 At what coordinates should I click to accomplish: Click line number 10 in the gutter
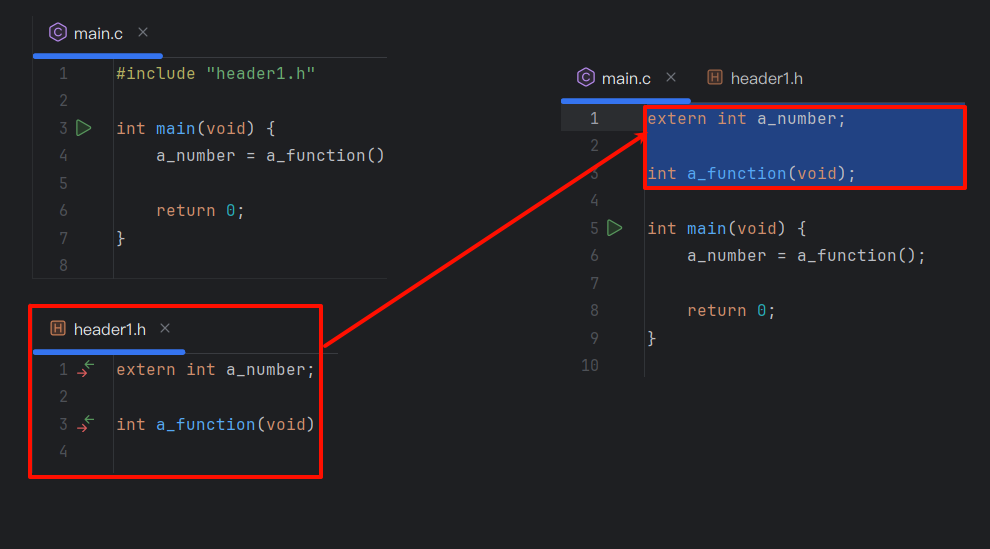(589, 365)
